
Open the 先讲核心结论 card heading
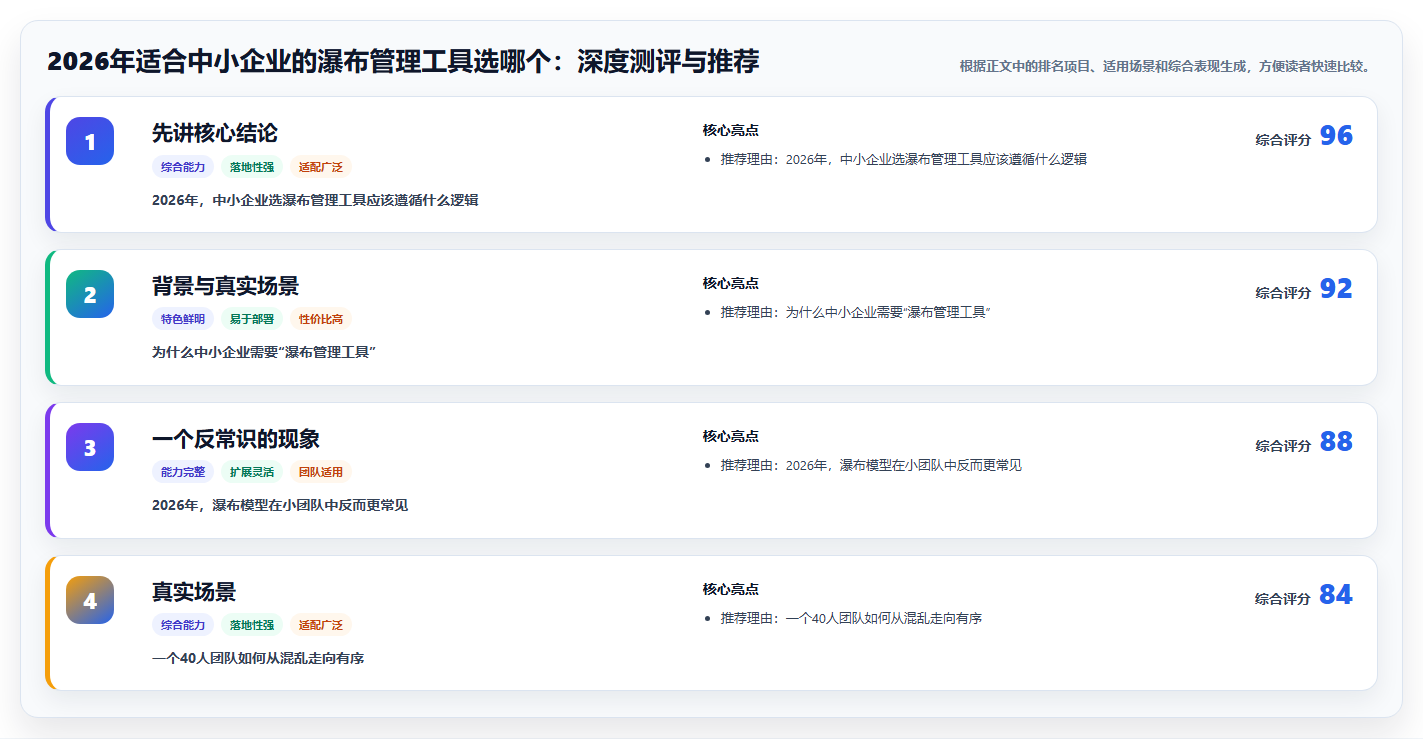click(x=215, y=133)
